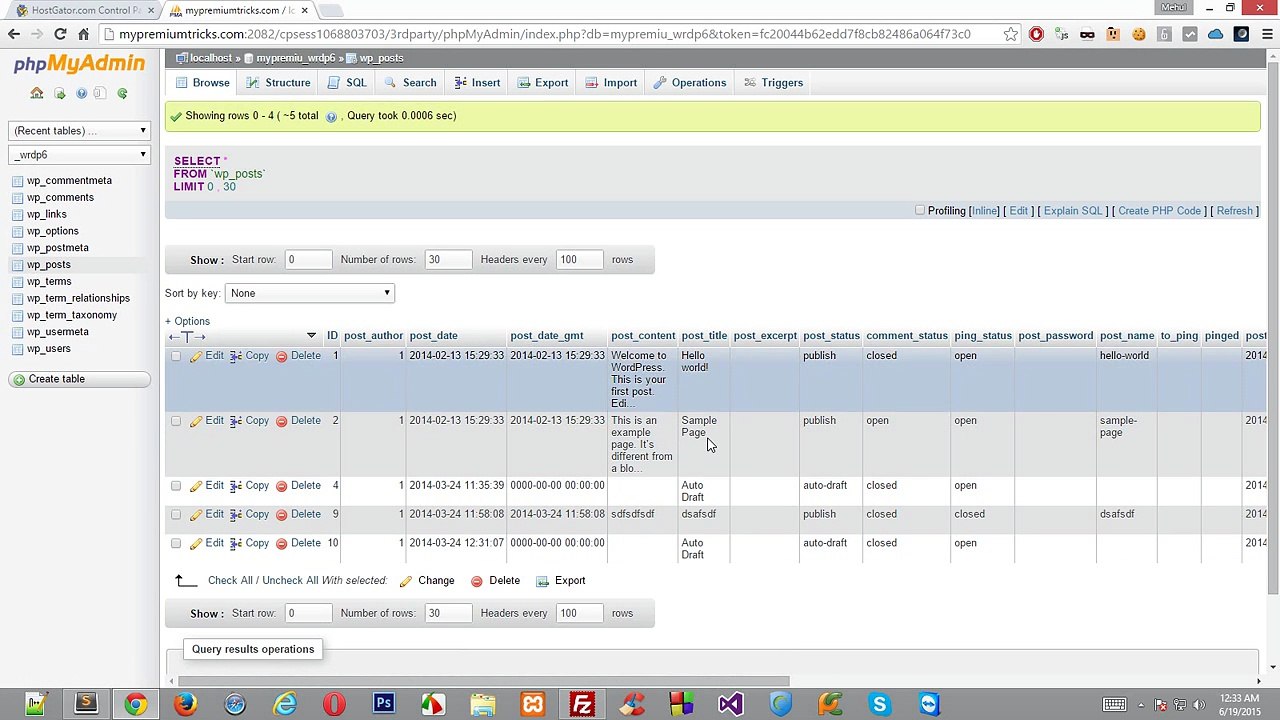
Task: Open the Recent tables dropdown
Action: pyautogui.click(x=80, y=131)
